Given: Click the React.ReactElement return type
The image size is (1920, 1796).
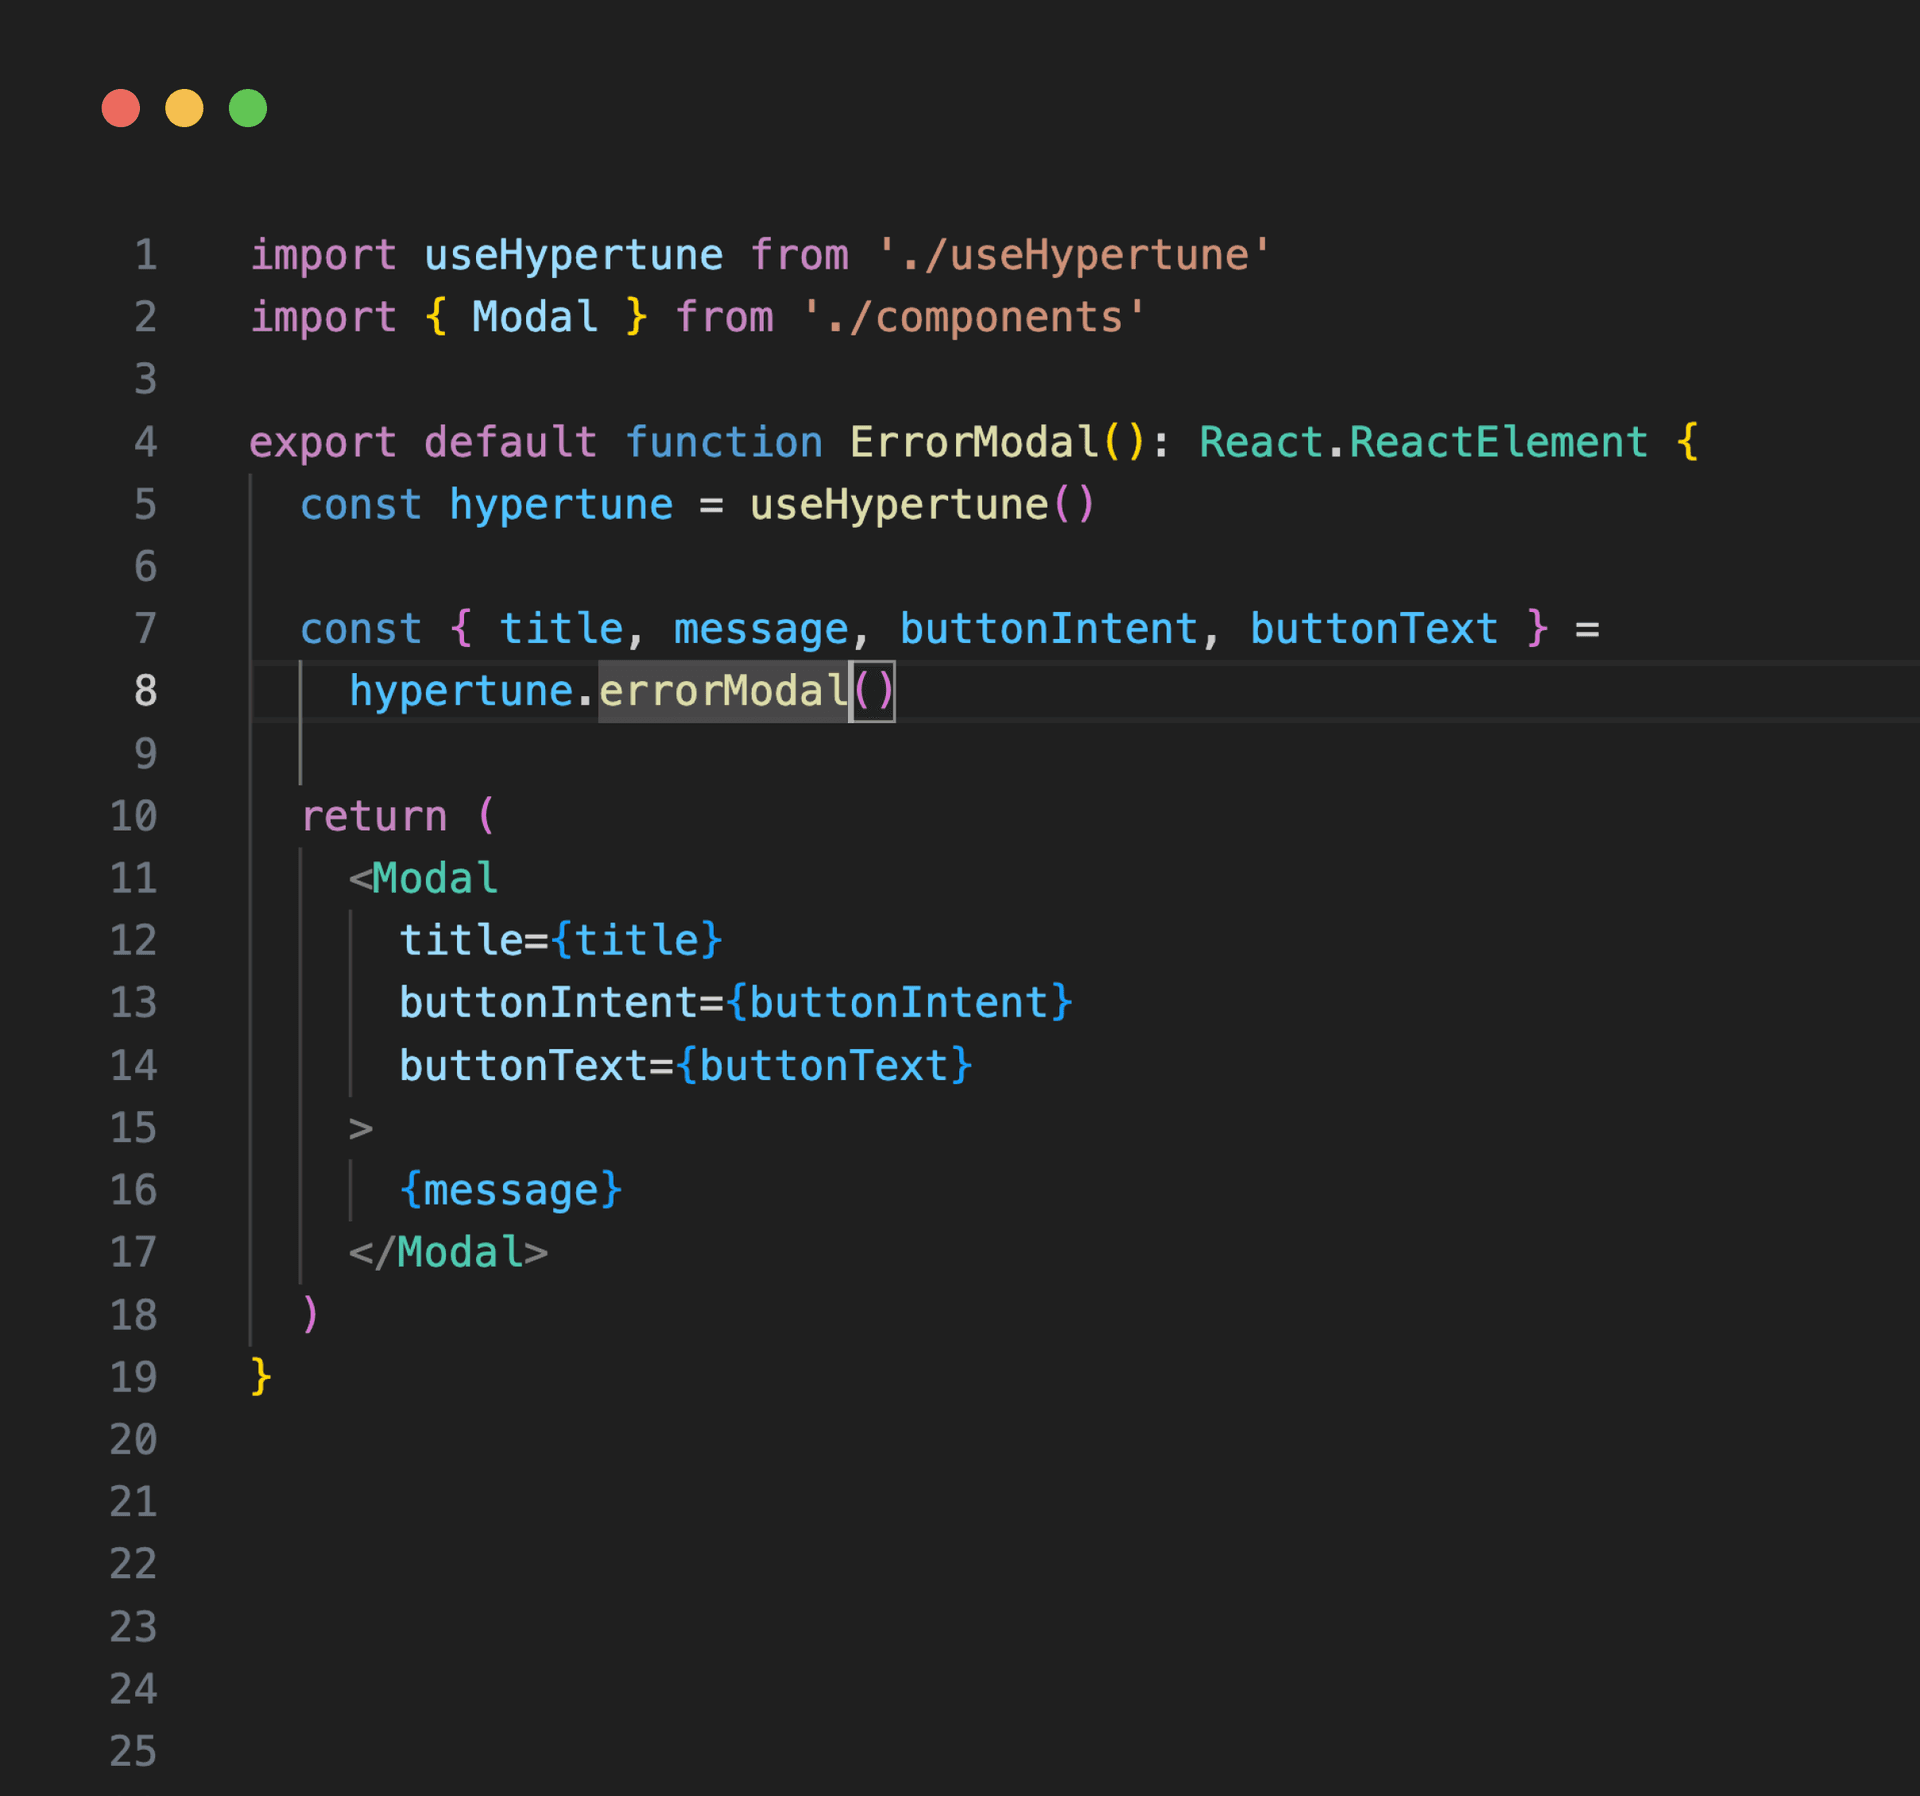Looking at the screenshot, I should [x=1422, y=441].
